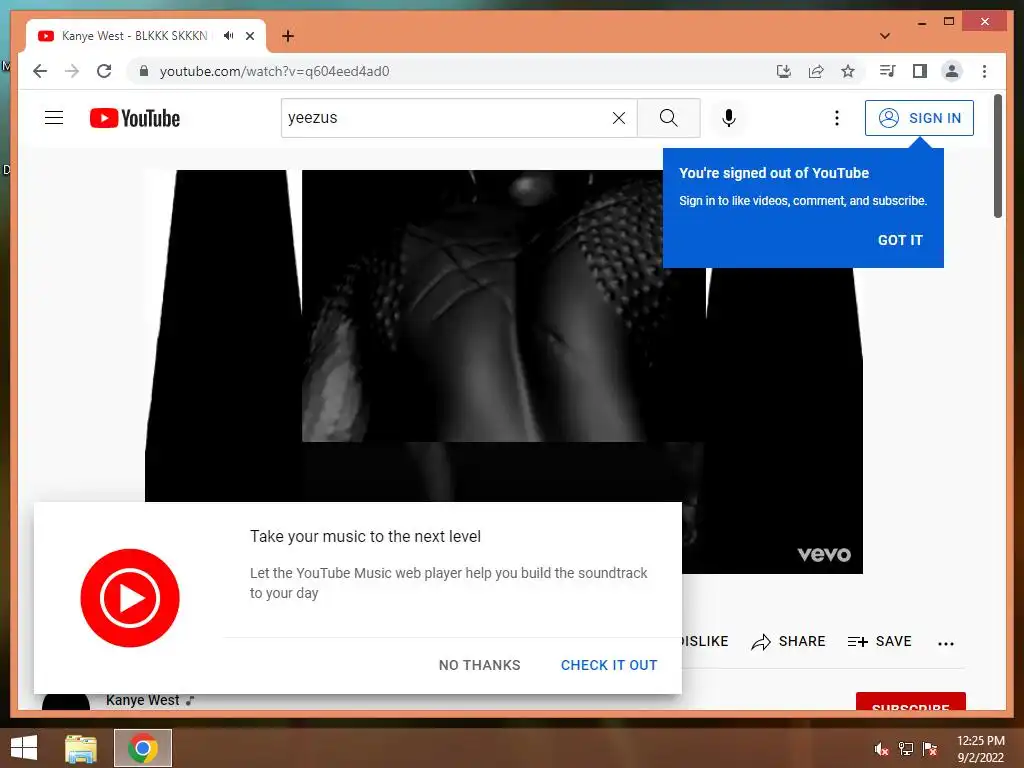Share this page via address bar icon
Viewport: 1024px width, 768px height.
point(816,71)
